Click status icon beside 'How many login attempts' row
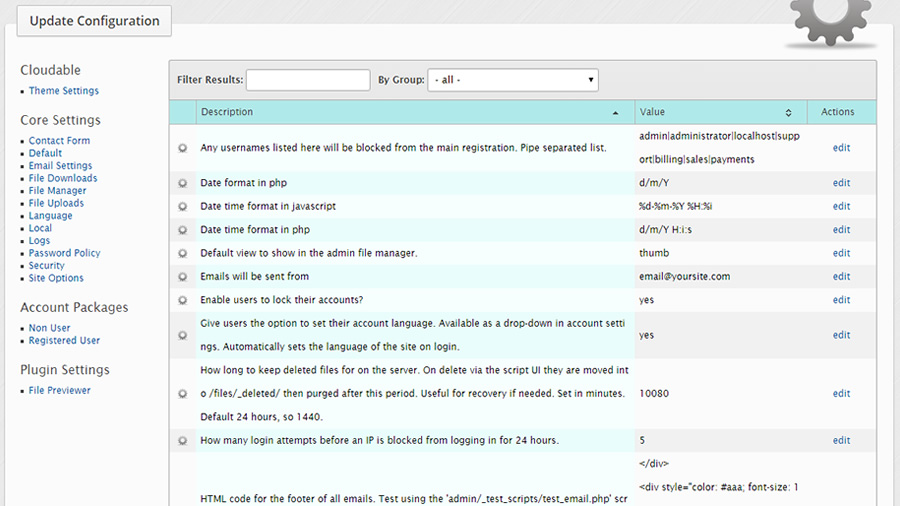 [x=183, y=441]
